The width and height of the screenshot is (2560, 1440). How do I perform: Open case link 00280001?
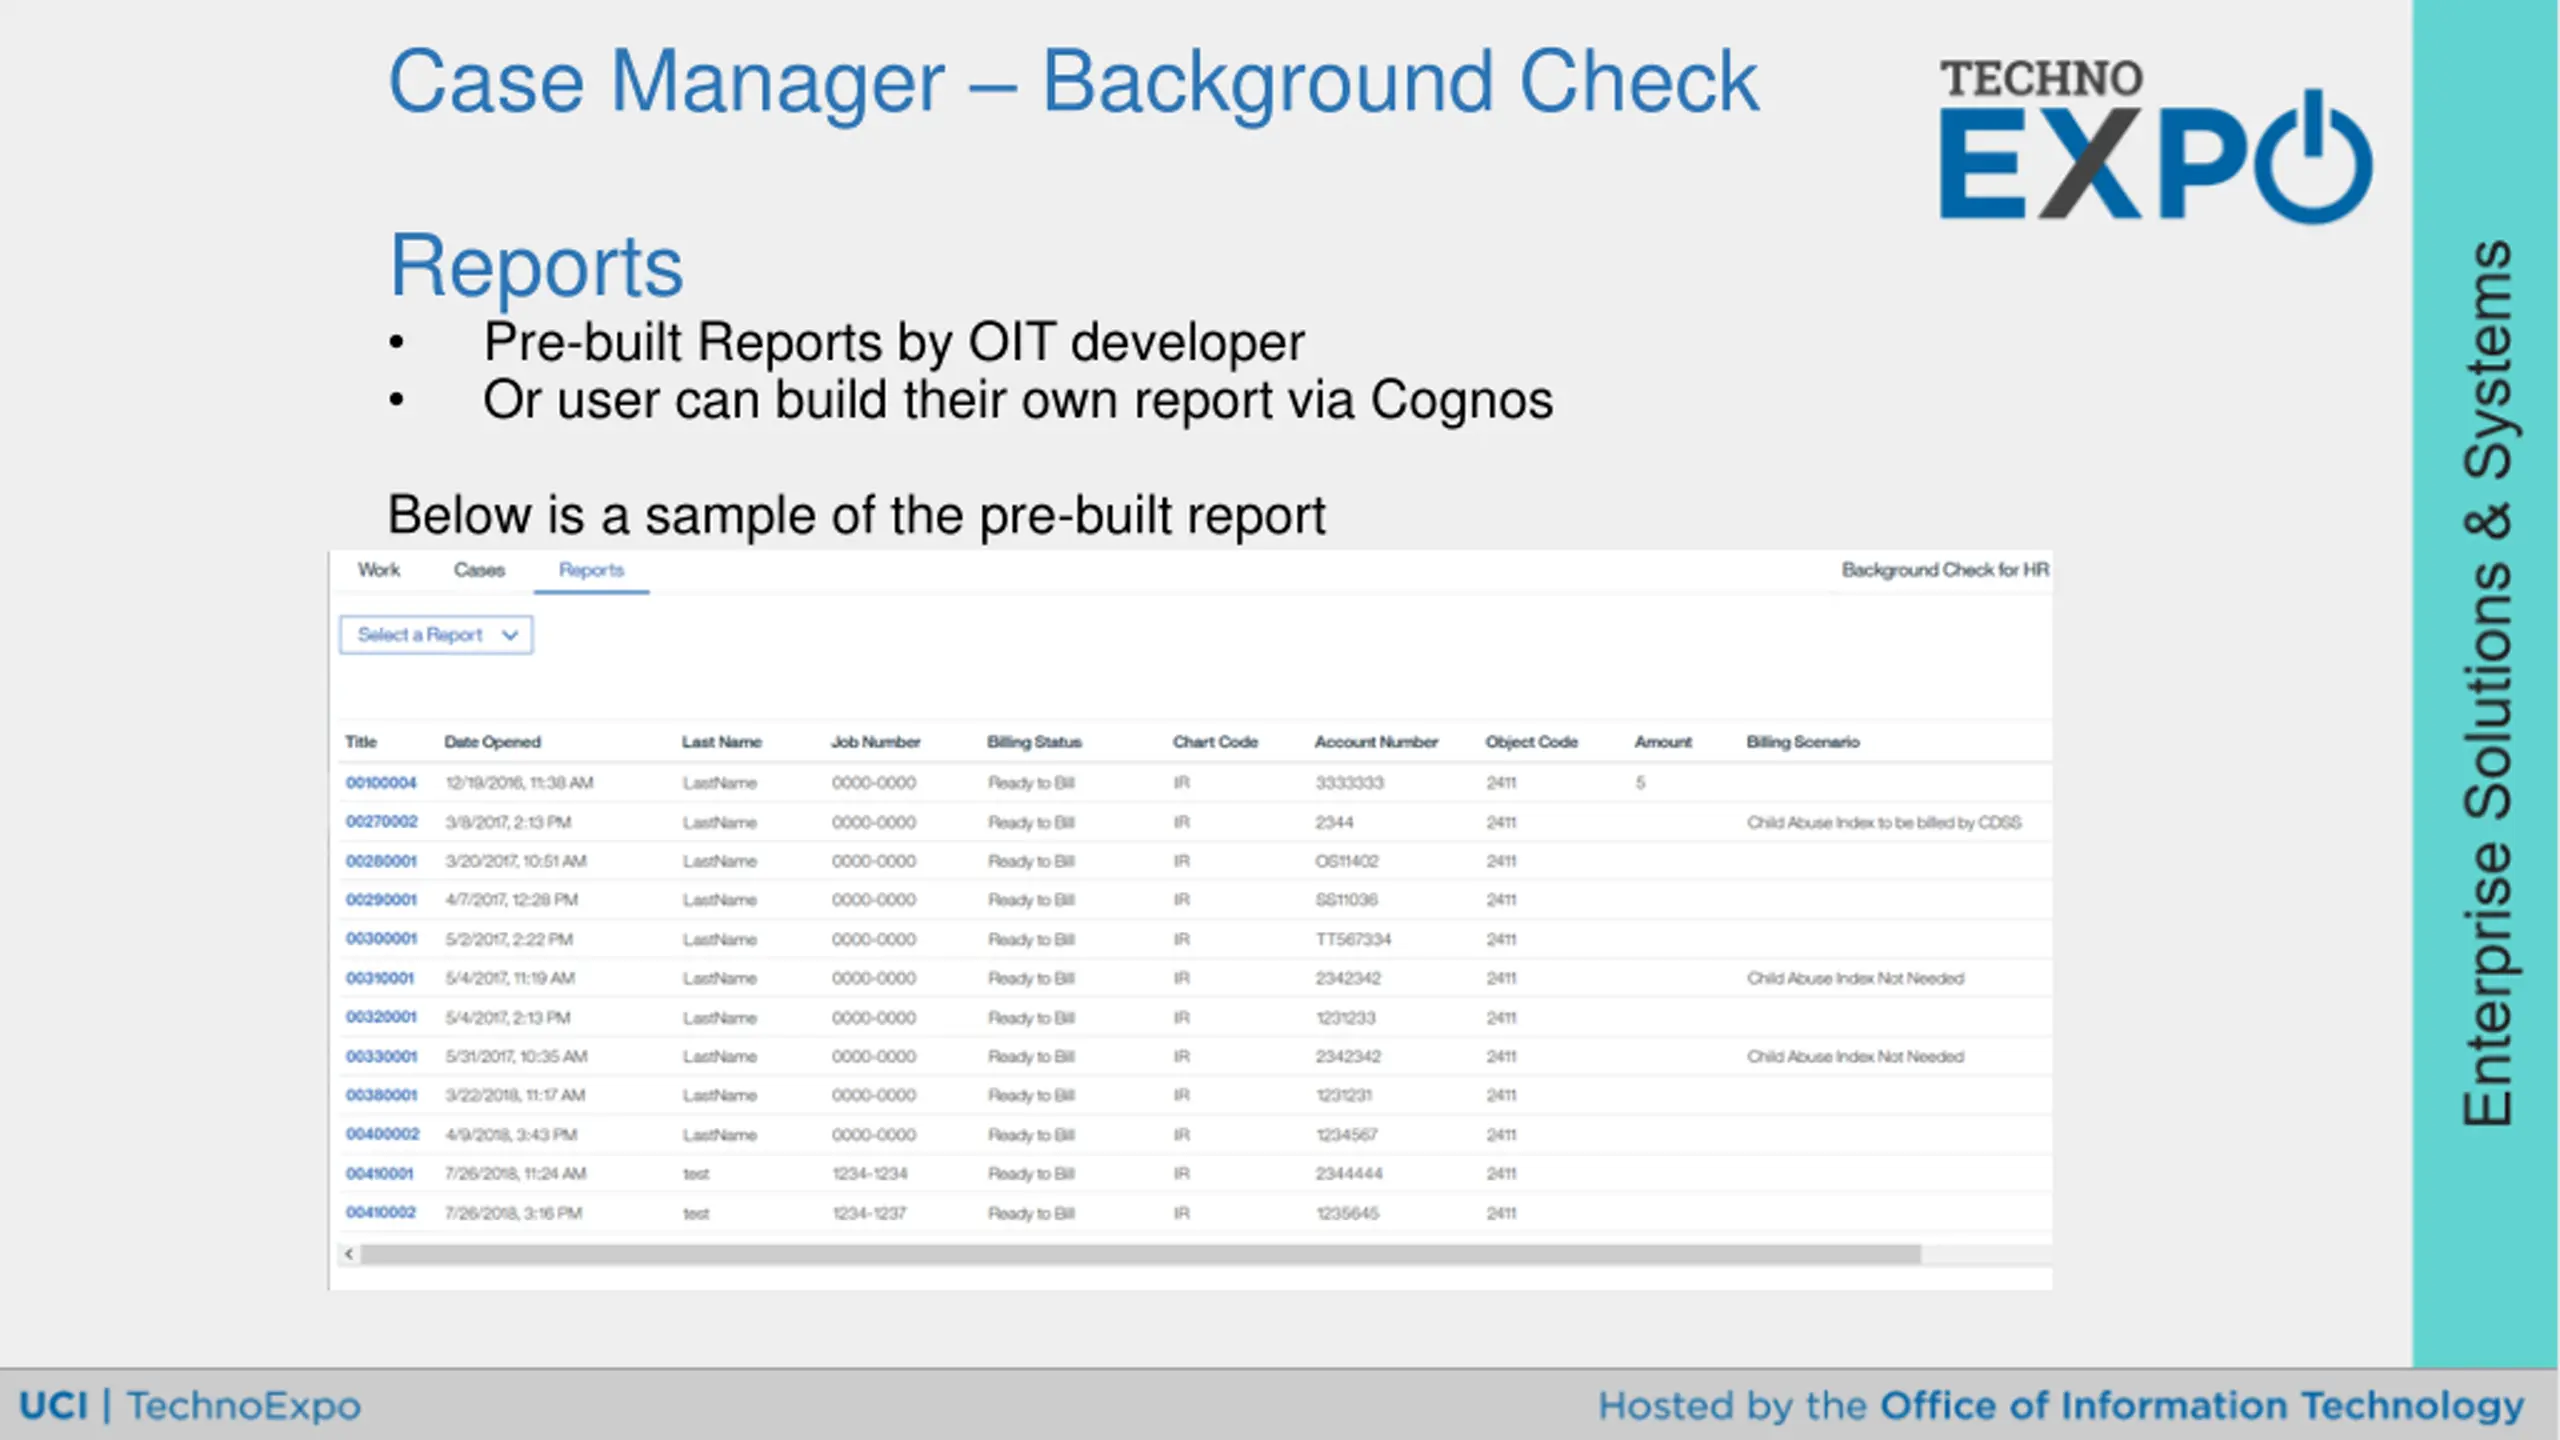(381, 861)
